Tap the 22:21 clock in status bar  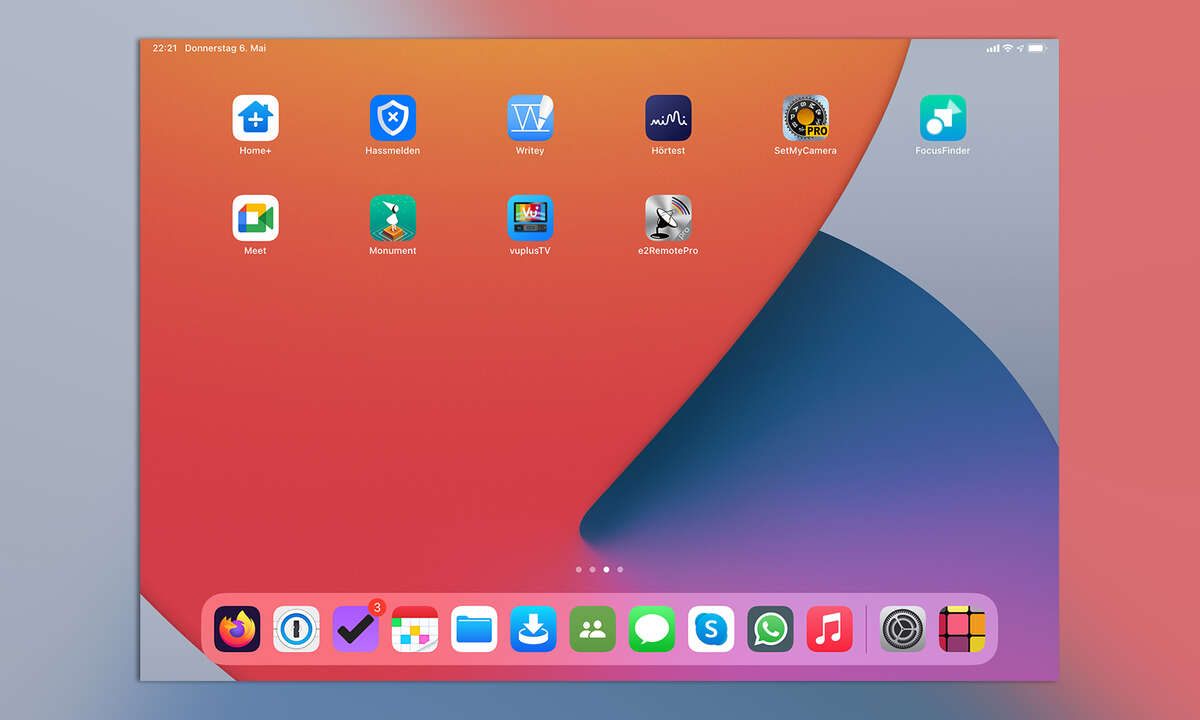[x=164, y=48]
